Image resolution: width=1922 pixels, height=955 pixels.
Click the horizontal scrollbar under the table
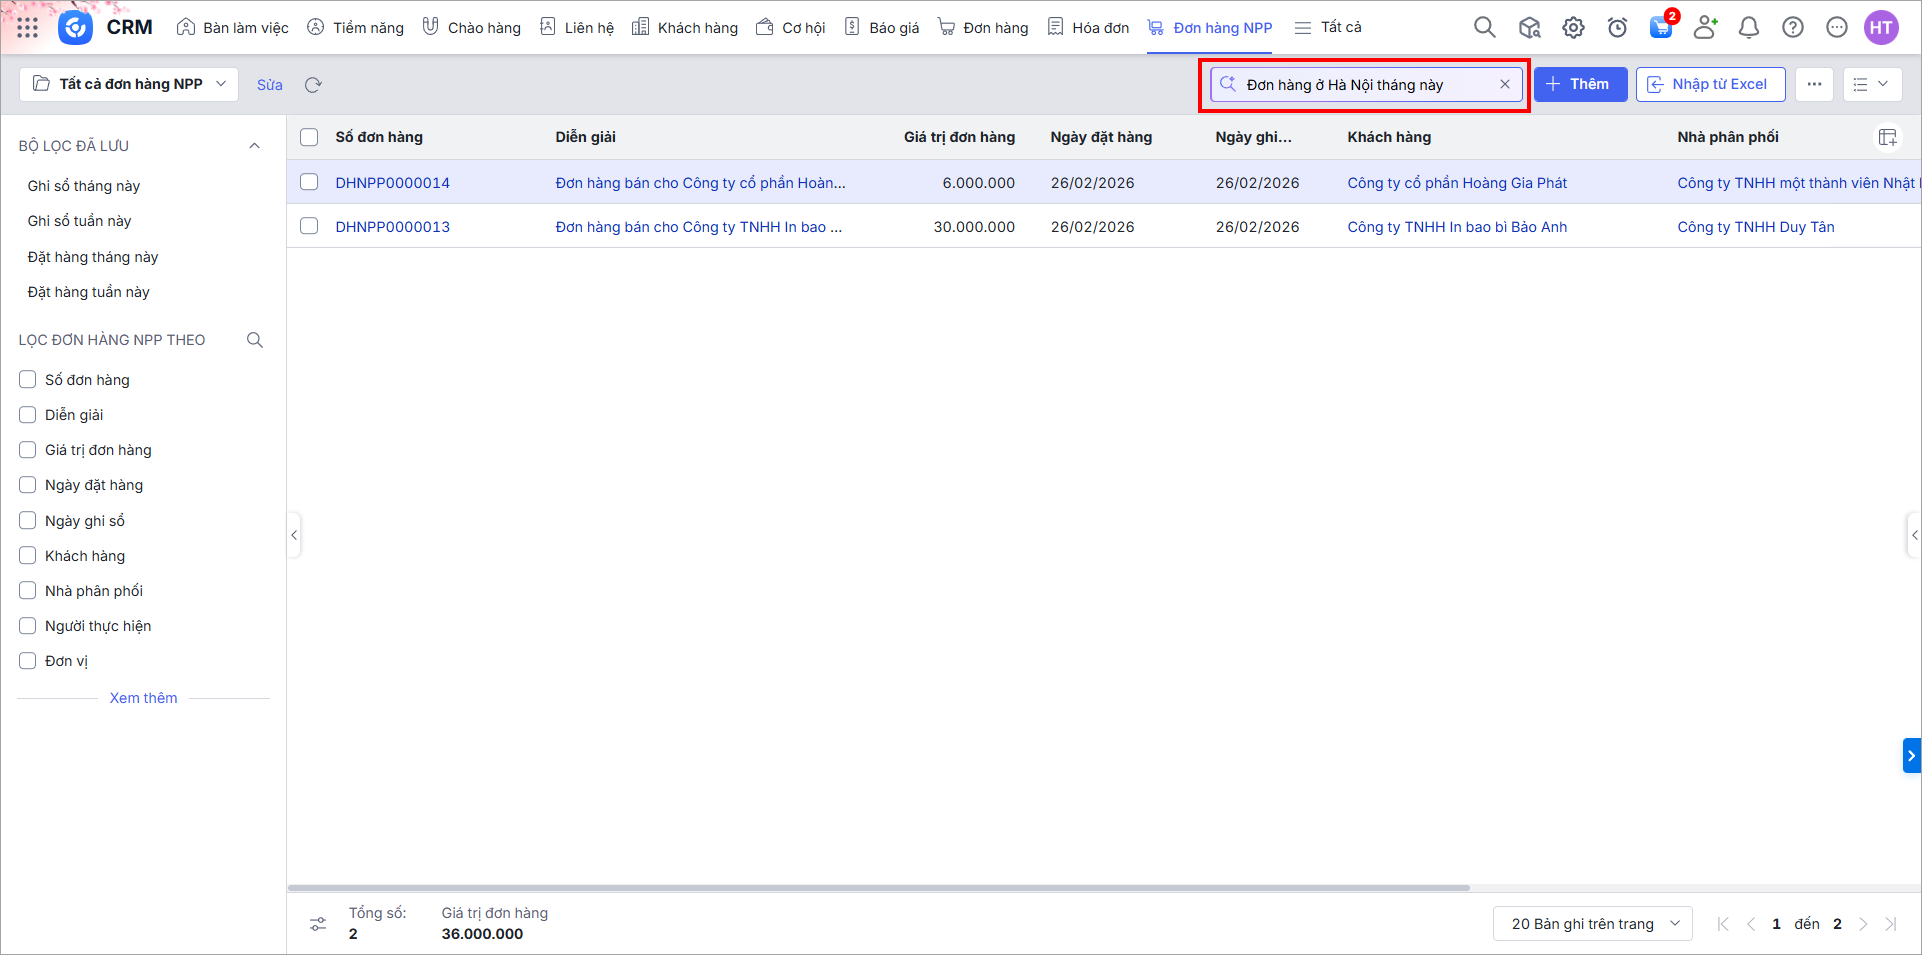click(x=878, y=888)
